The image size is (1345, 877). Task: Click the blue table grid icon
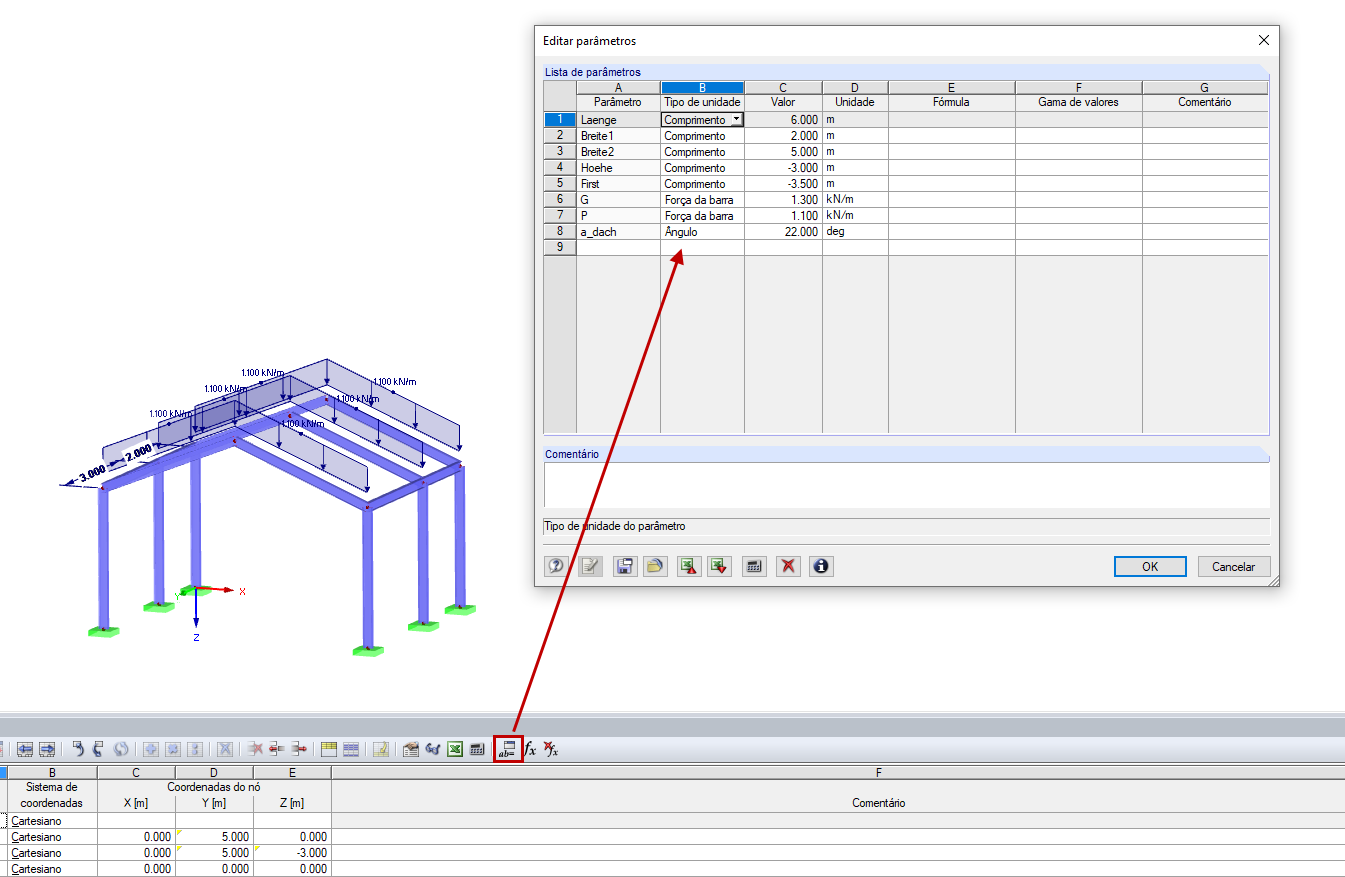point(351,748)
